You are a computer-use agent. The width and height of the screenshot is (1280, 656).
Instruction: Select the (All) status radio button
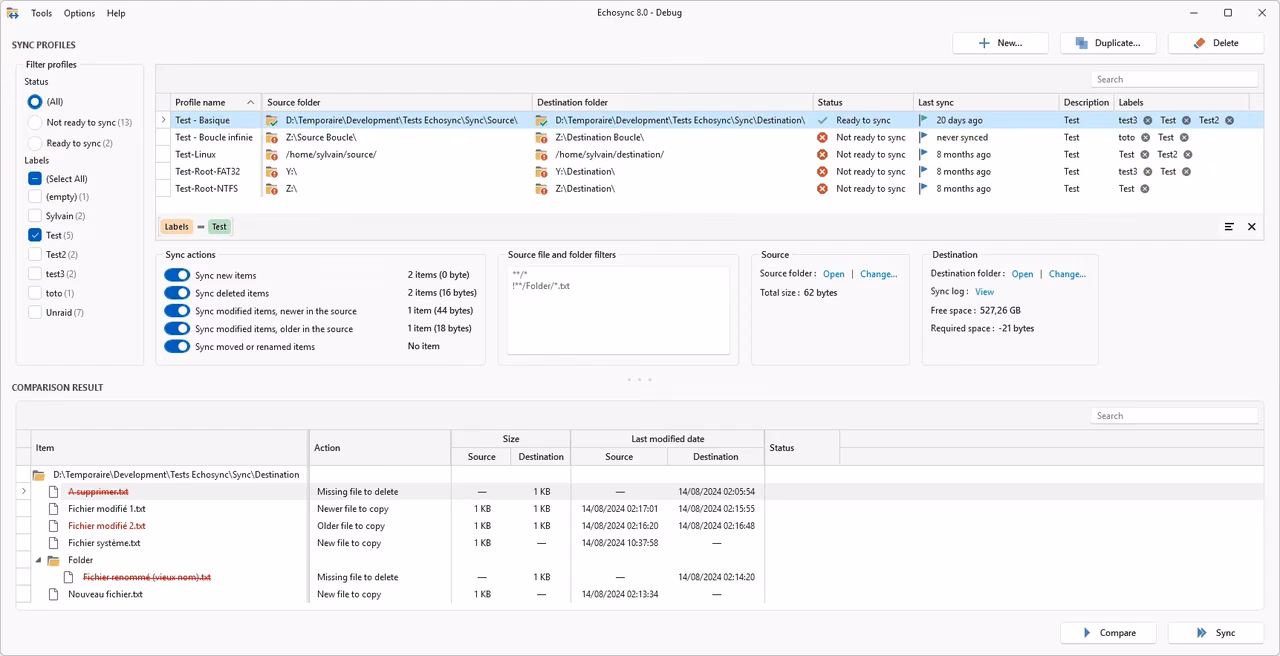pyautogui.click(x=35, y=102)
